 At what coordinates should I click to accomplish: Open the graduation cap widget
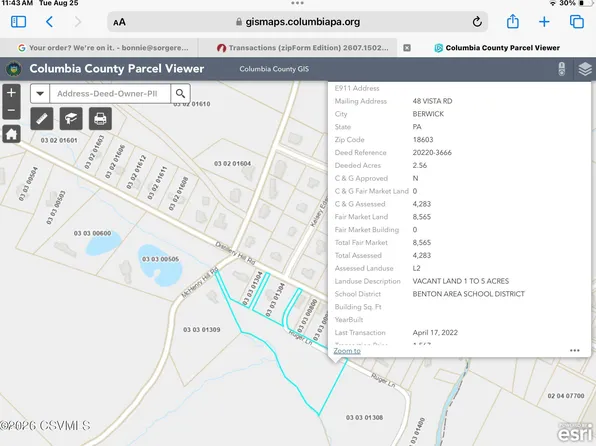71,119
